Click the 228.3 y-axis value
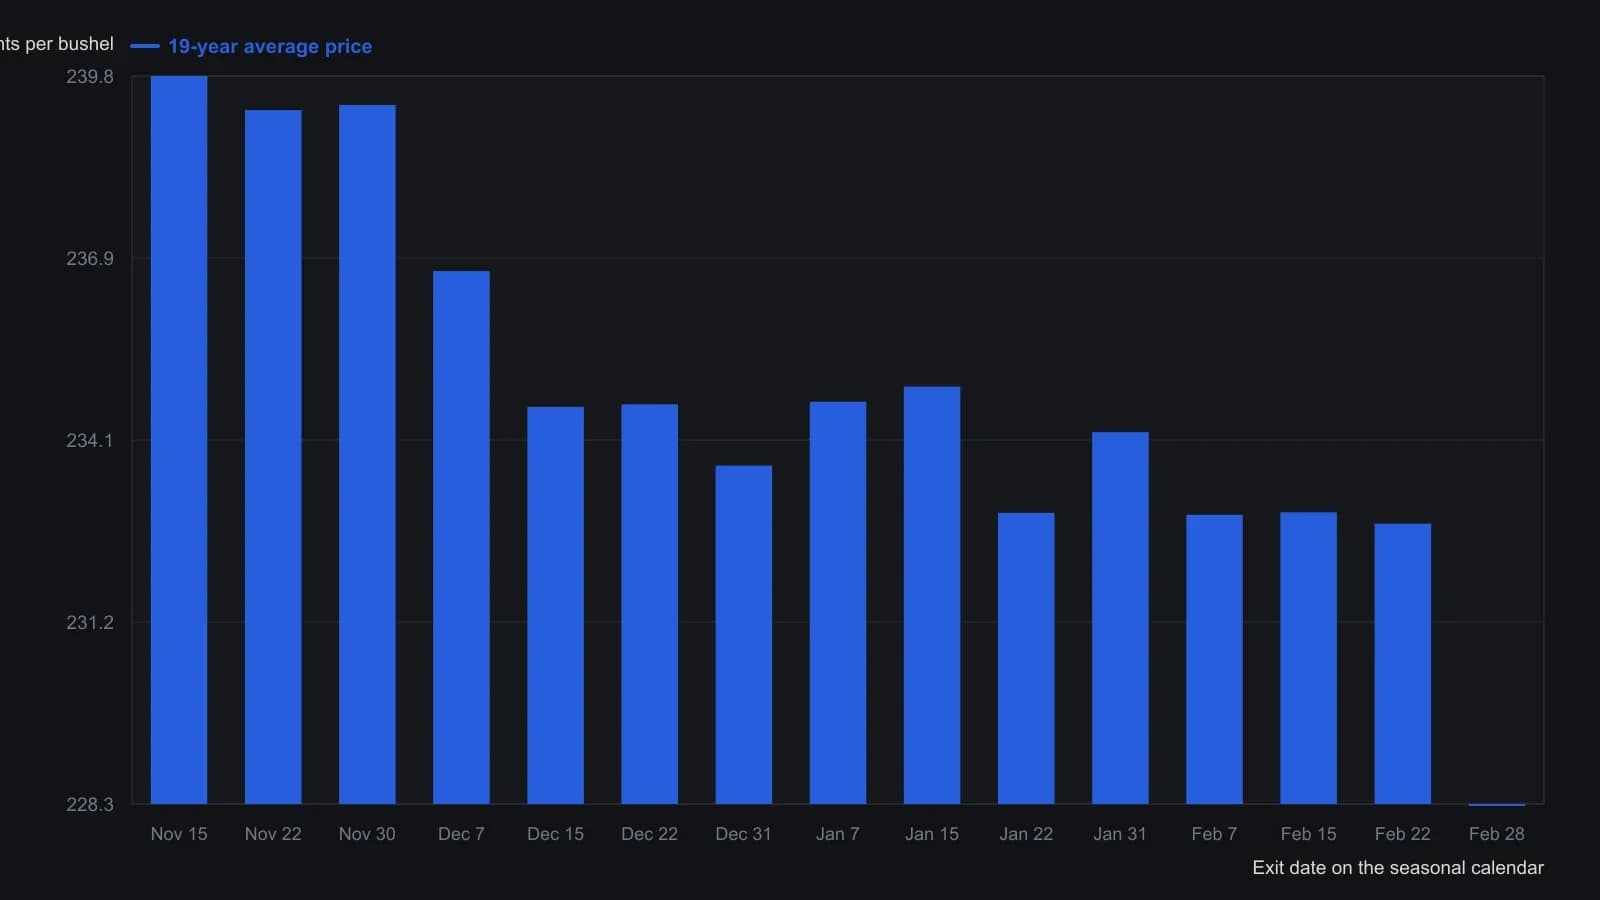Screen dimensions: 1600x900 pos(90,805)
